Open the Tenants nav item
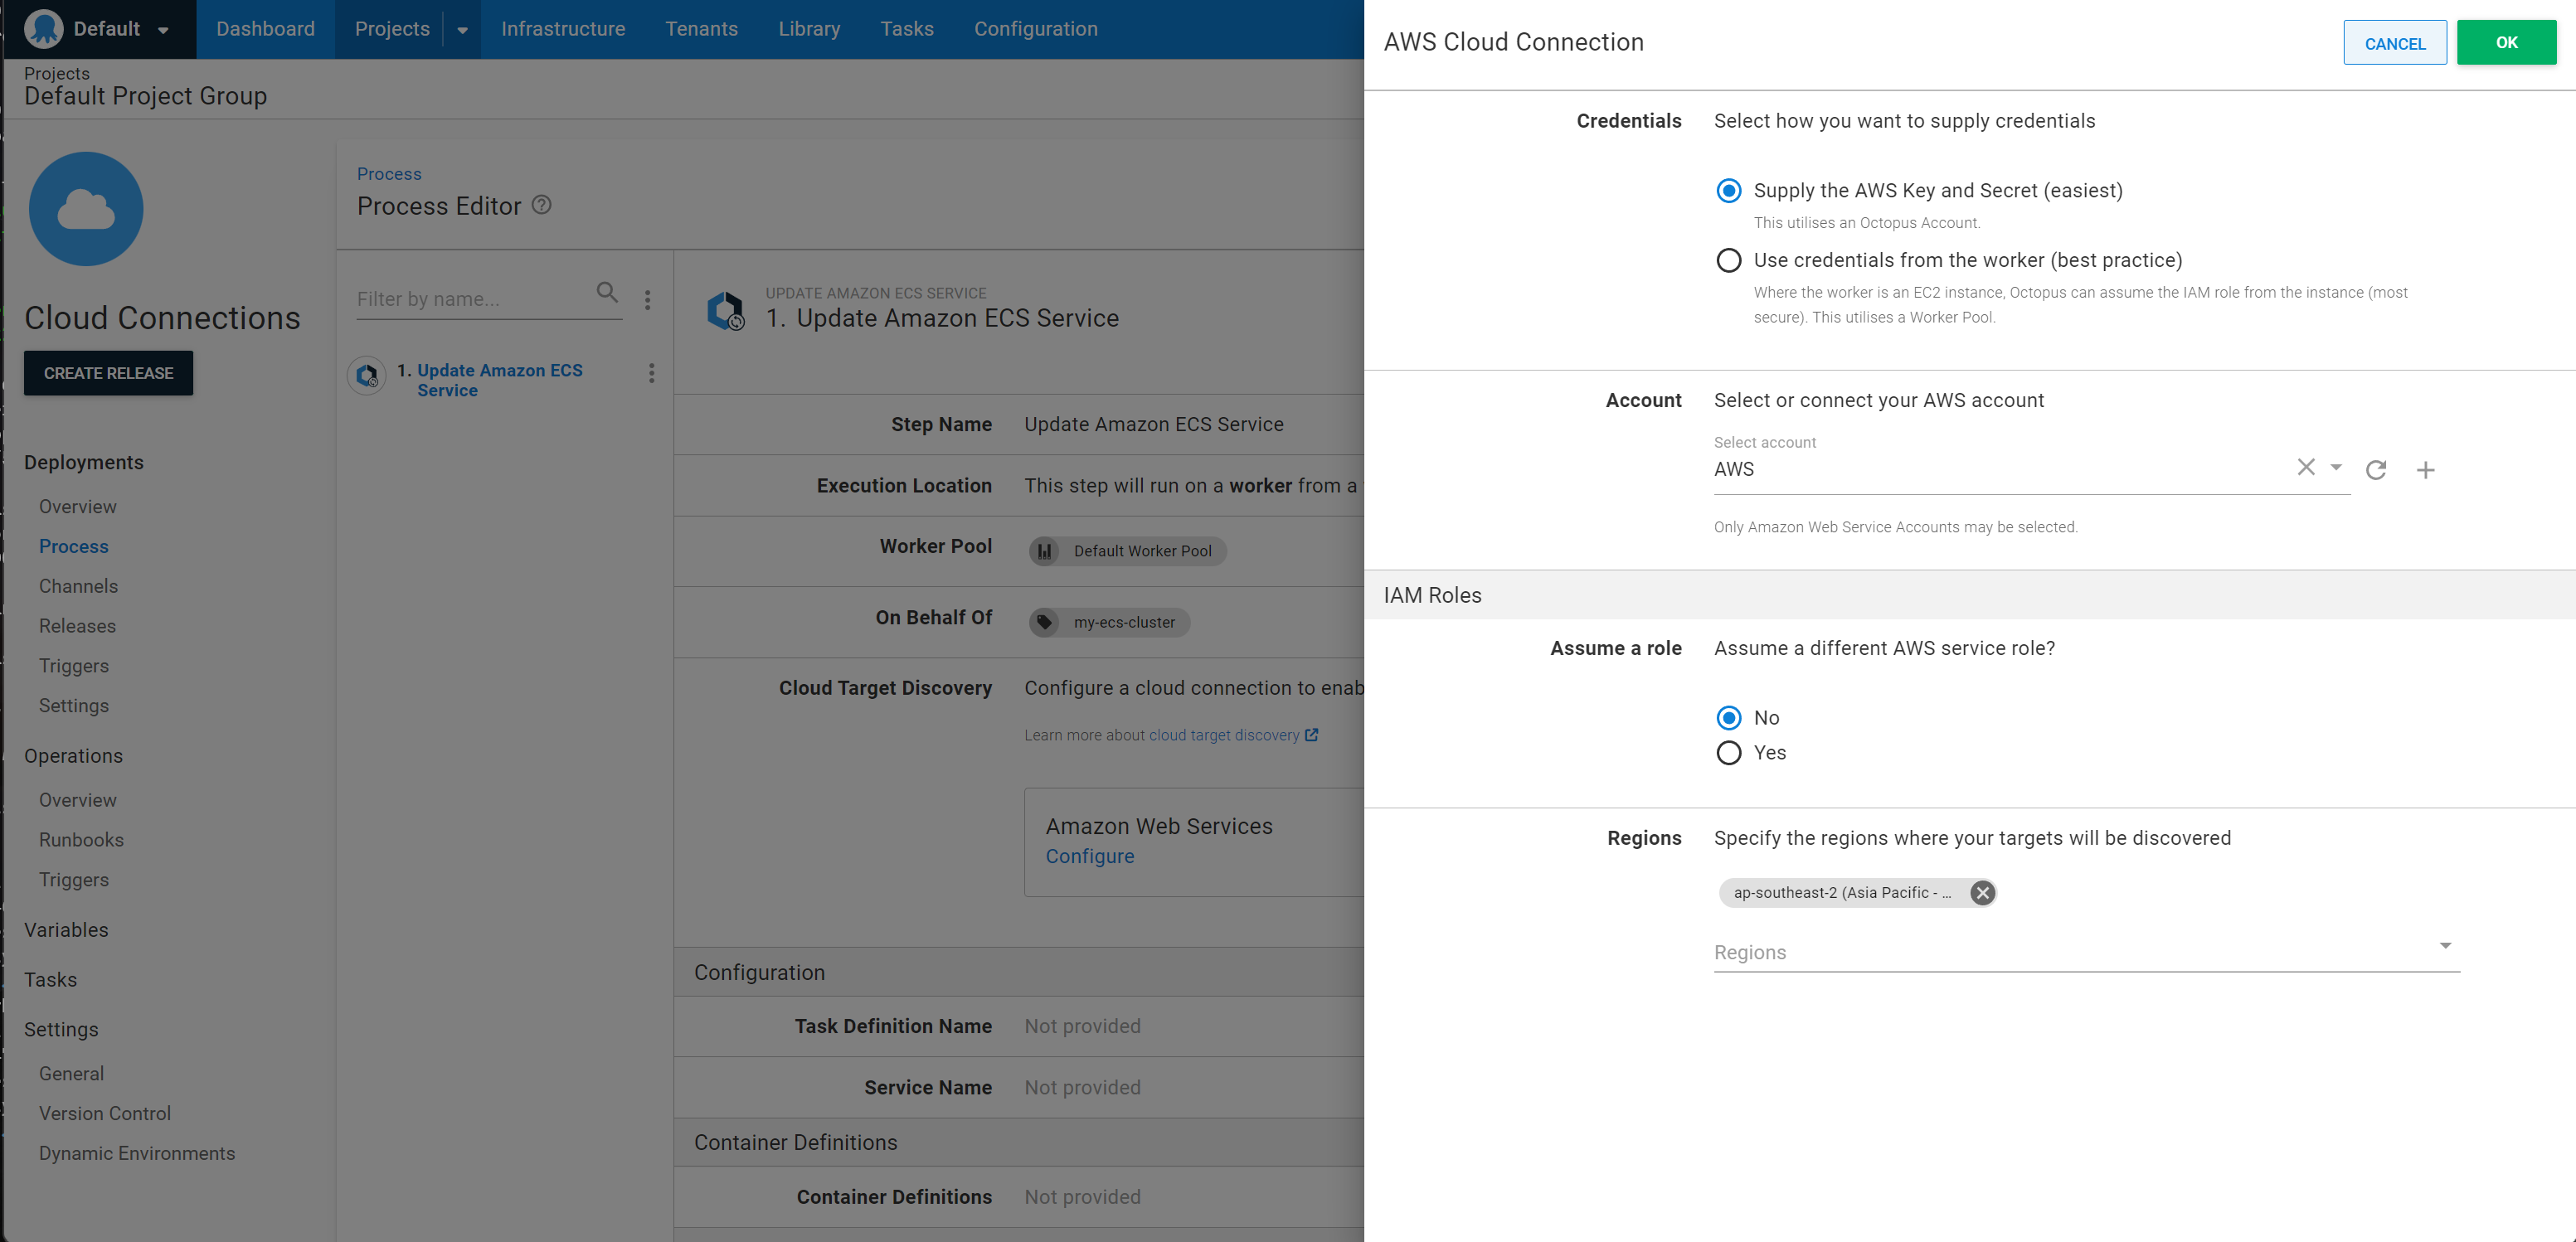2576x1242 pixels. click(702, 29)
